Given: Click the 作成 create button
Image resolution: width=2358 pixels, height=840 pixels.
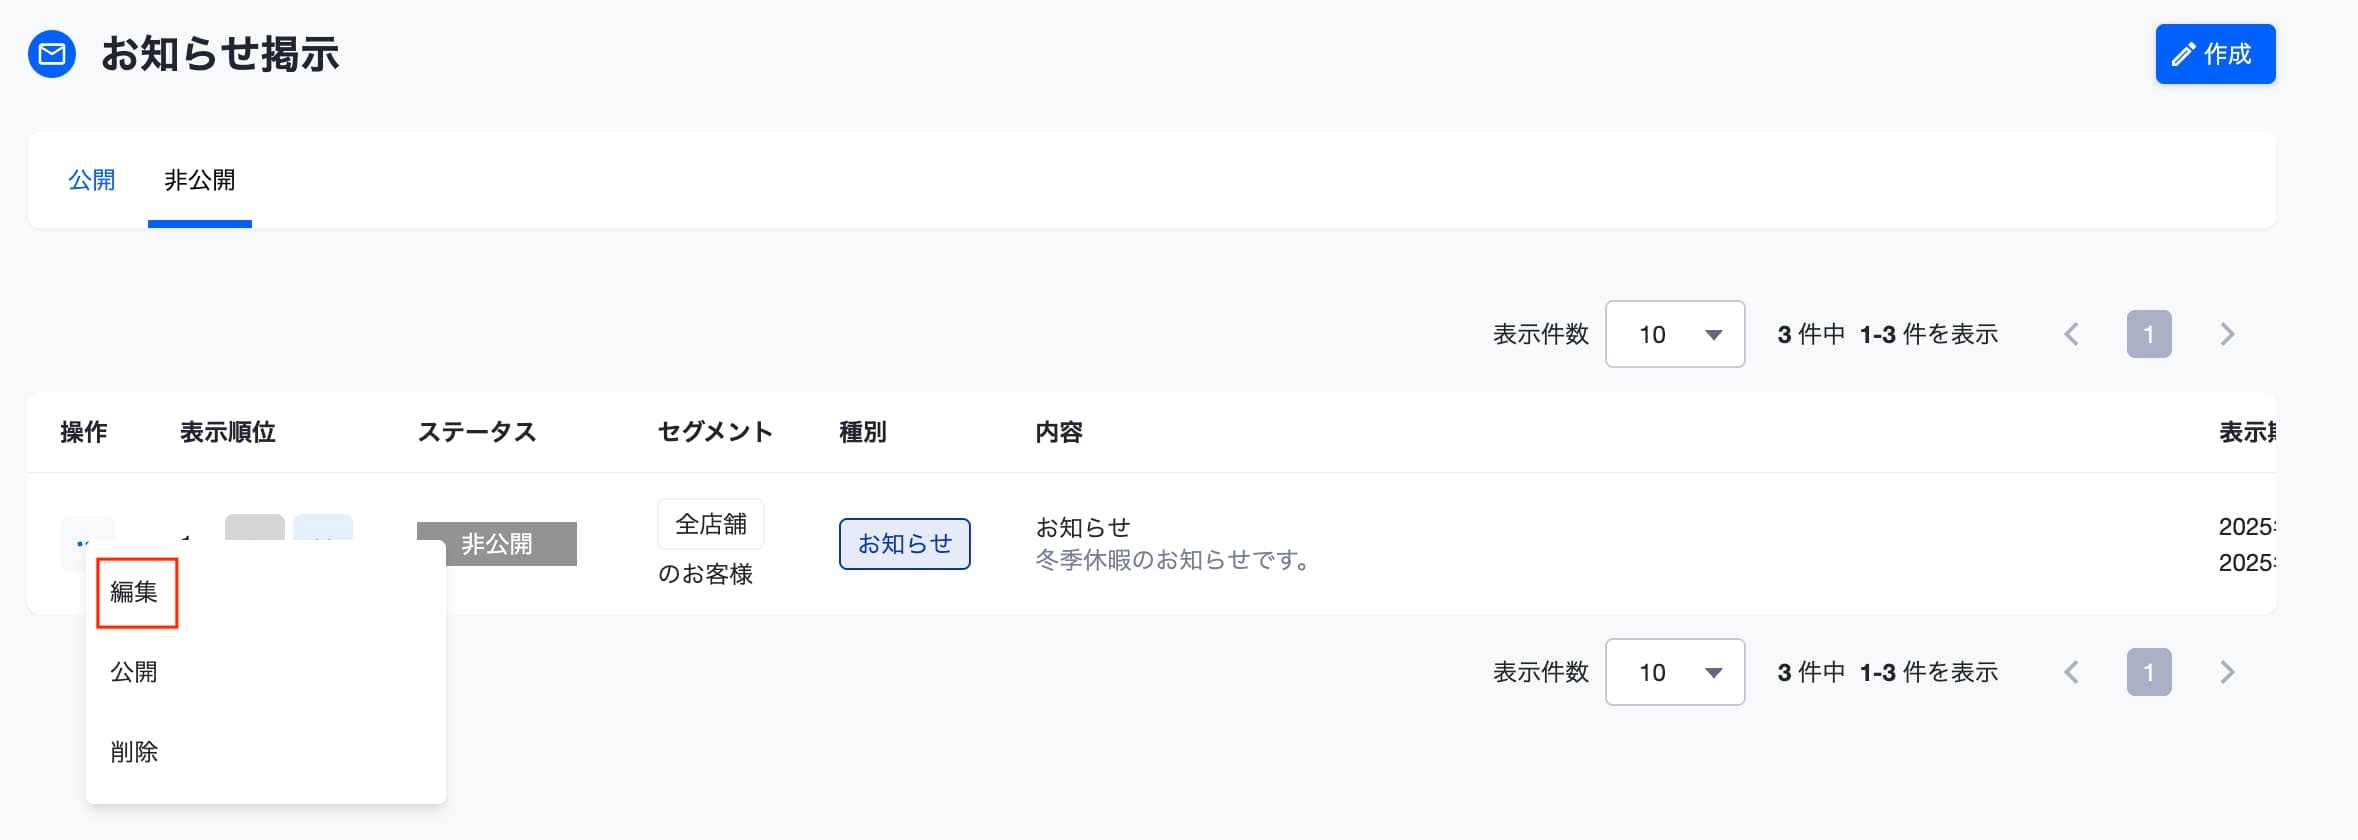Looking at the screenshot, I should point(2215,54).
